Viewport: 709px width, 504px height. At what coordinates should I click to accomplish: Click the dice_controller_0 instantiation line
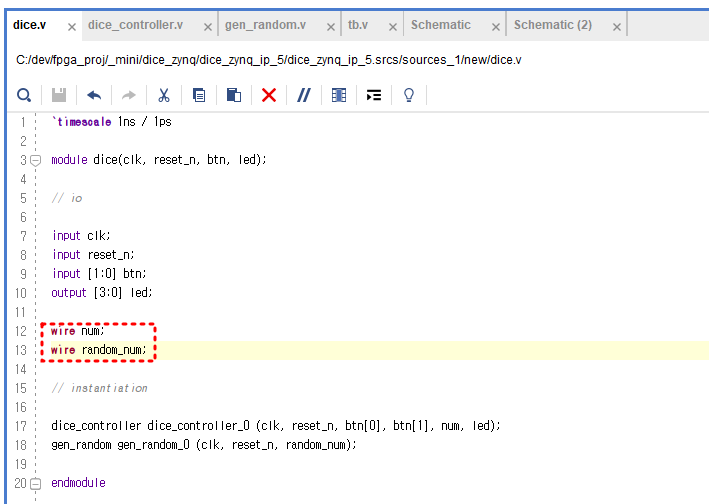tap(276, 426)
